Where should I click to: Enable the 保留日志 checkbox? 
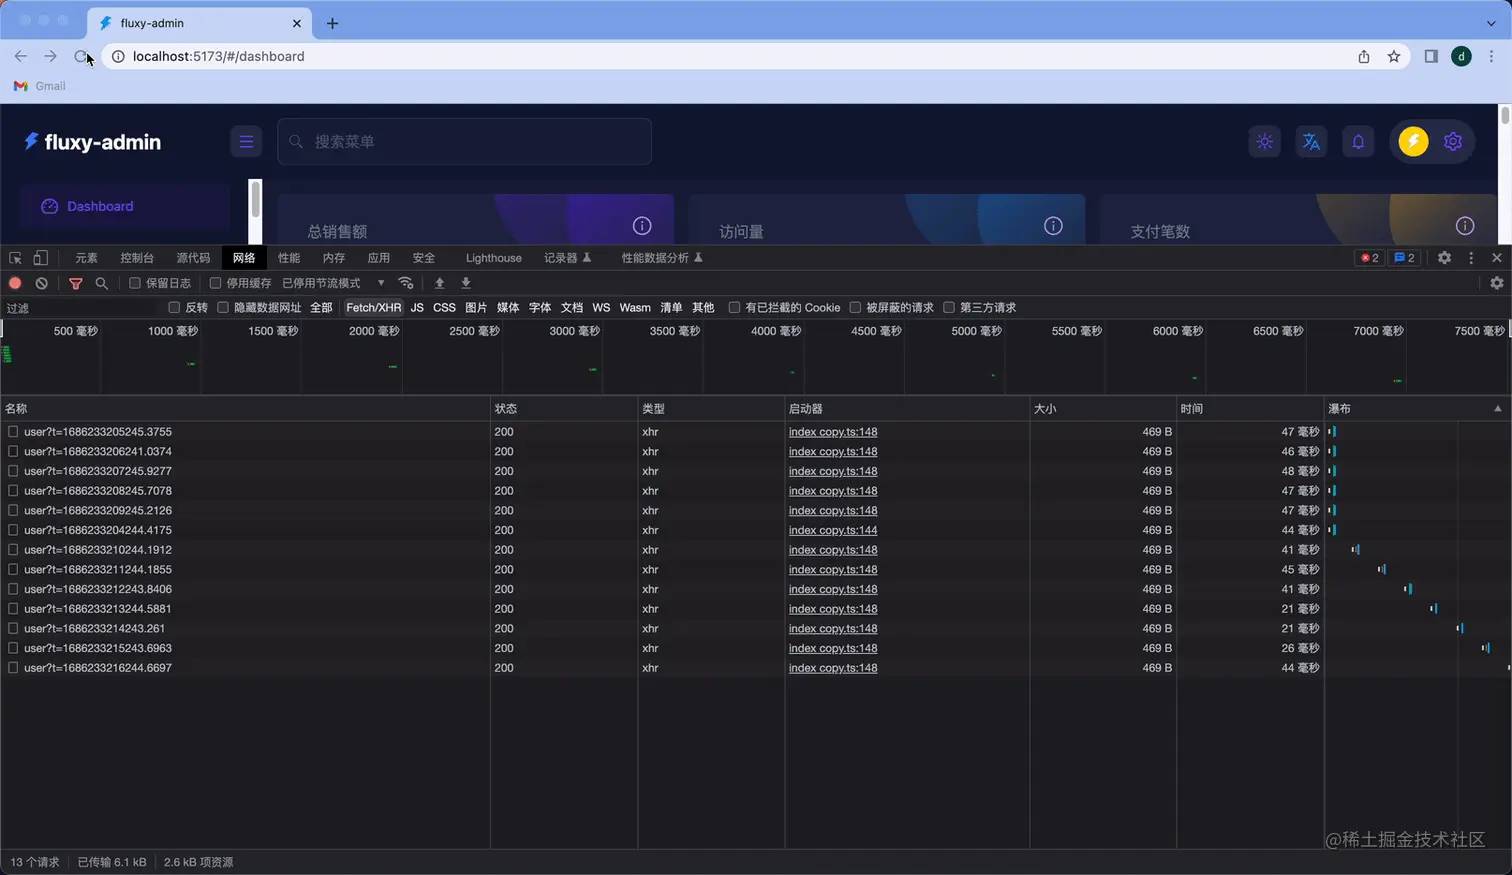[135, 283]
